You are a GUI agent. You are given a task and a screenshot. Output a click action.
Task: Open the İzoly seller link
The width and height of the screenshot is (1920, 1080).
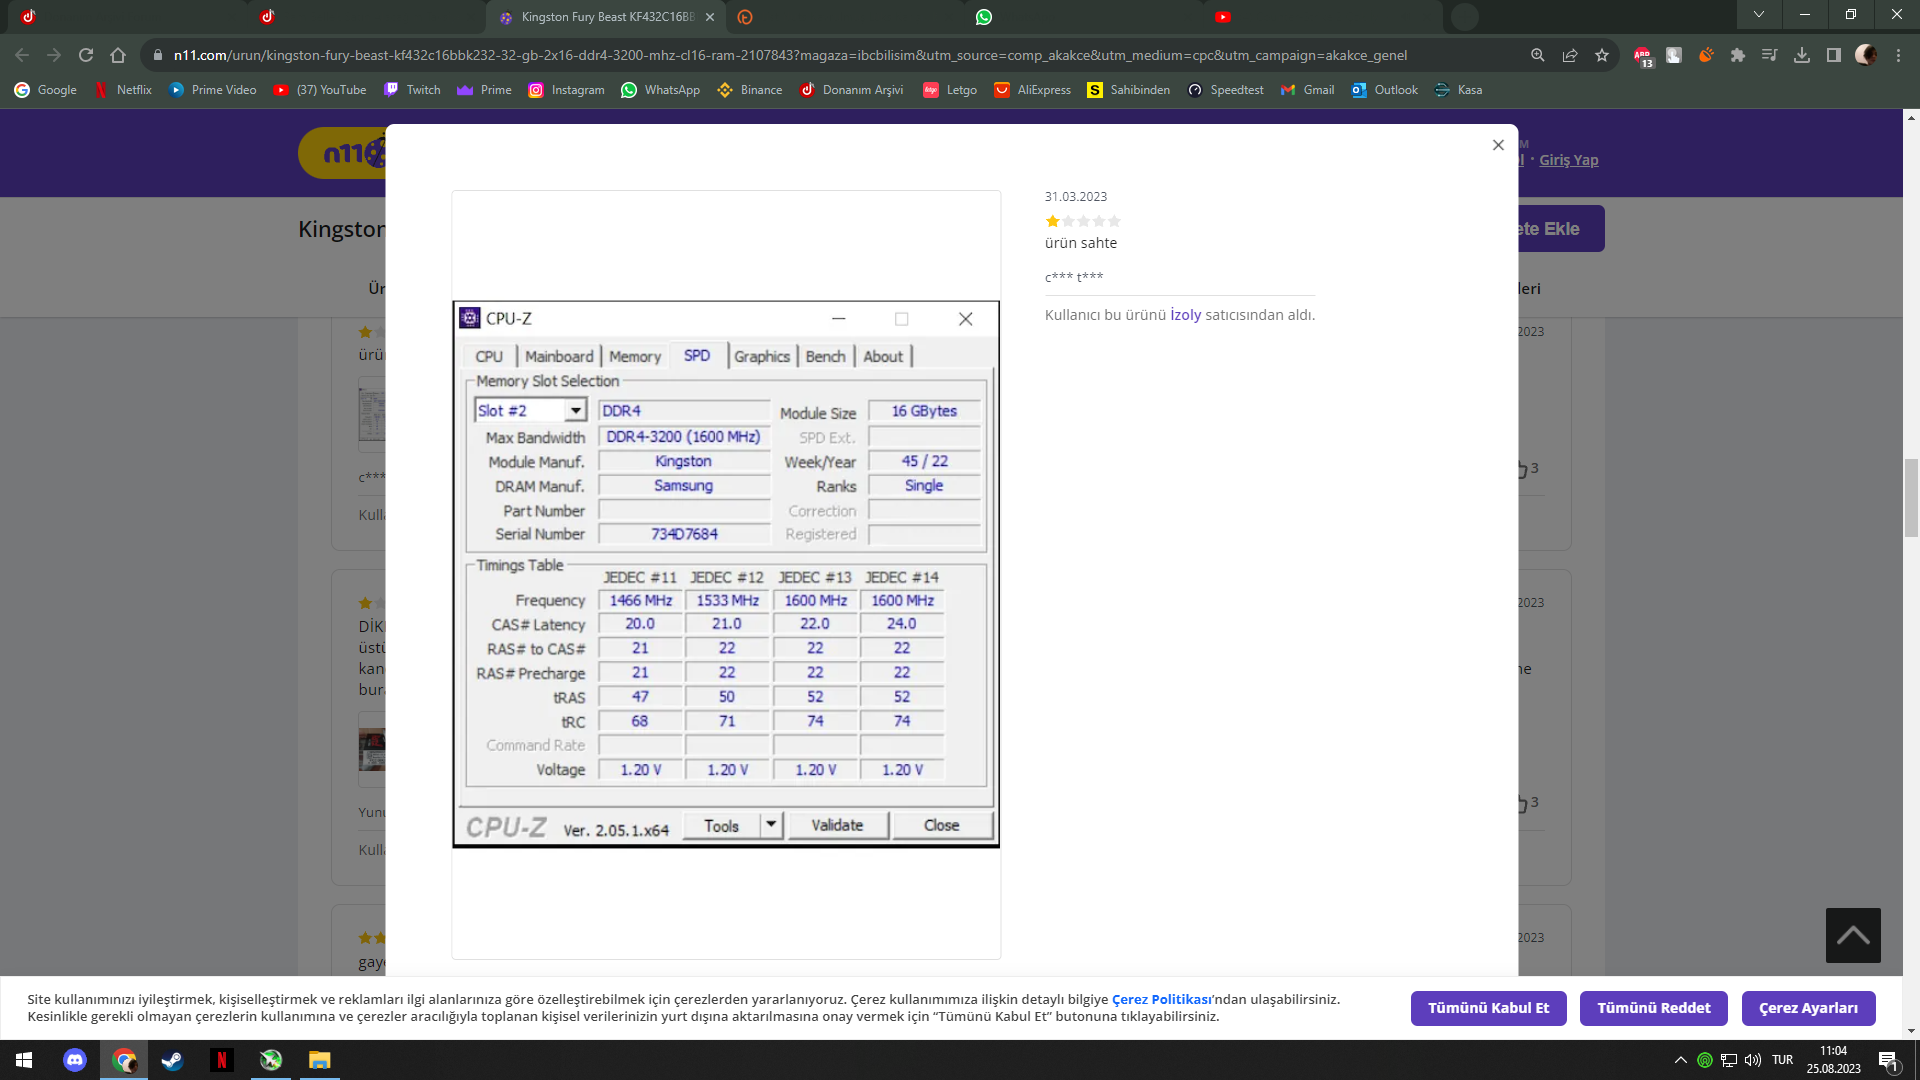point(1185,315)
